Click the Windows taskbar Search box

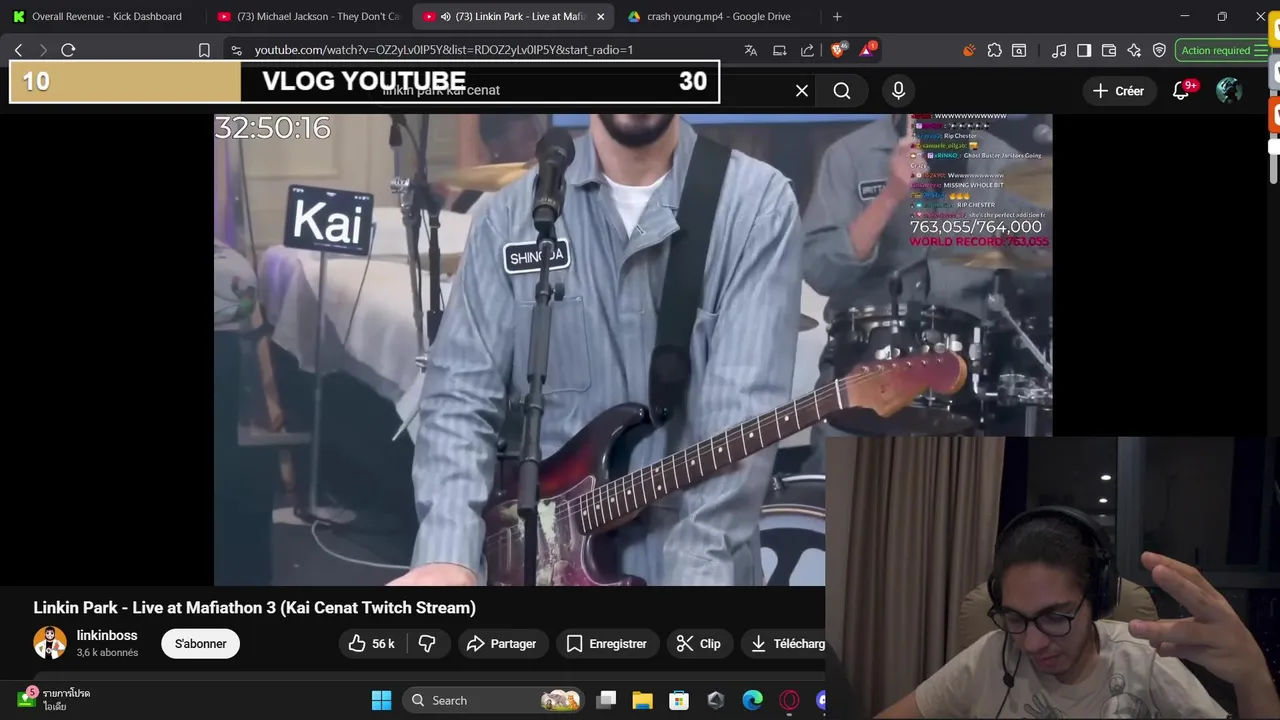coord(495,700)
